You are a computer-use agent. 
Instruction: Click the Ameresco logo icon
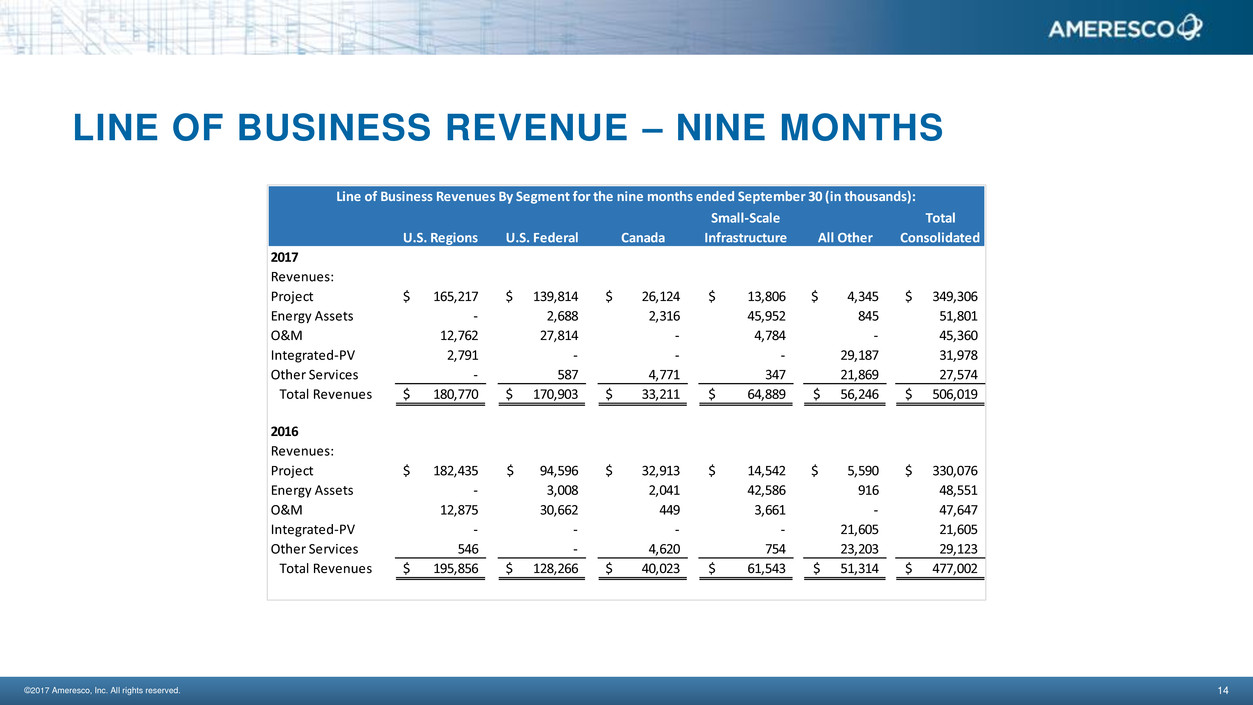(x=1189, y=27)
